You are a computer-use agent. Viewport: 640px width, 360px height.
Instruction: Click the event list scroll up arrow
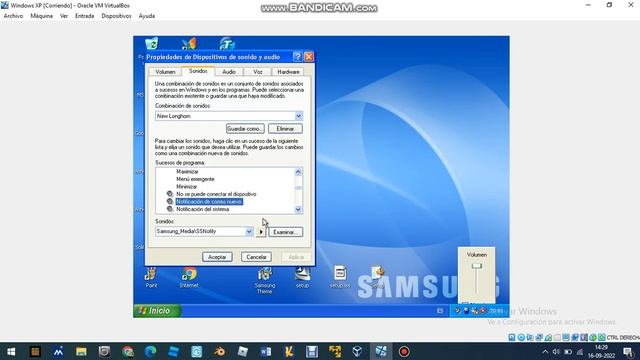[x=298, y=172]
